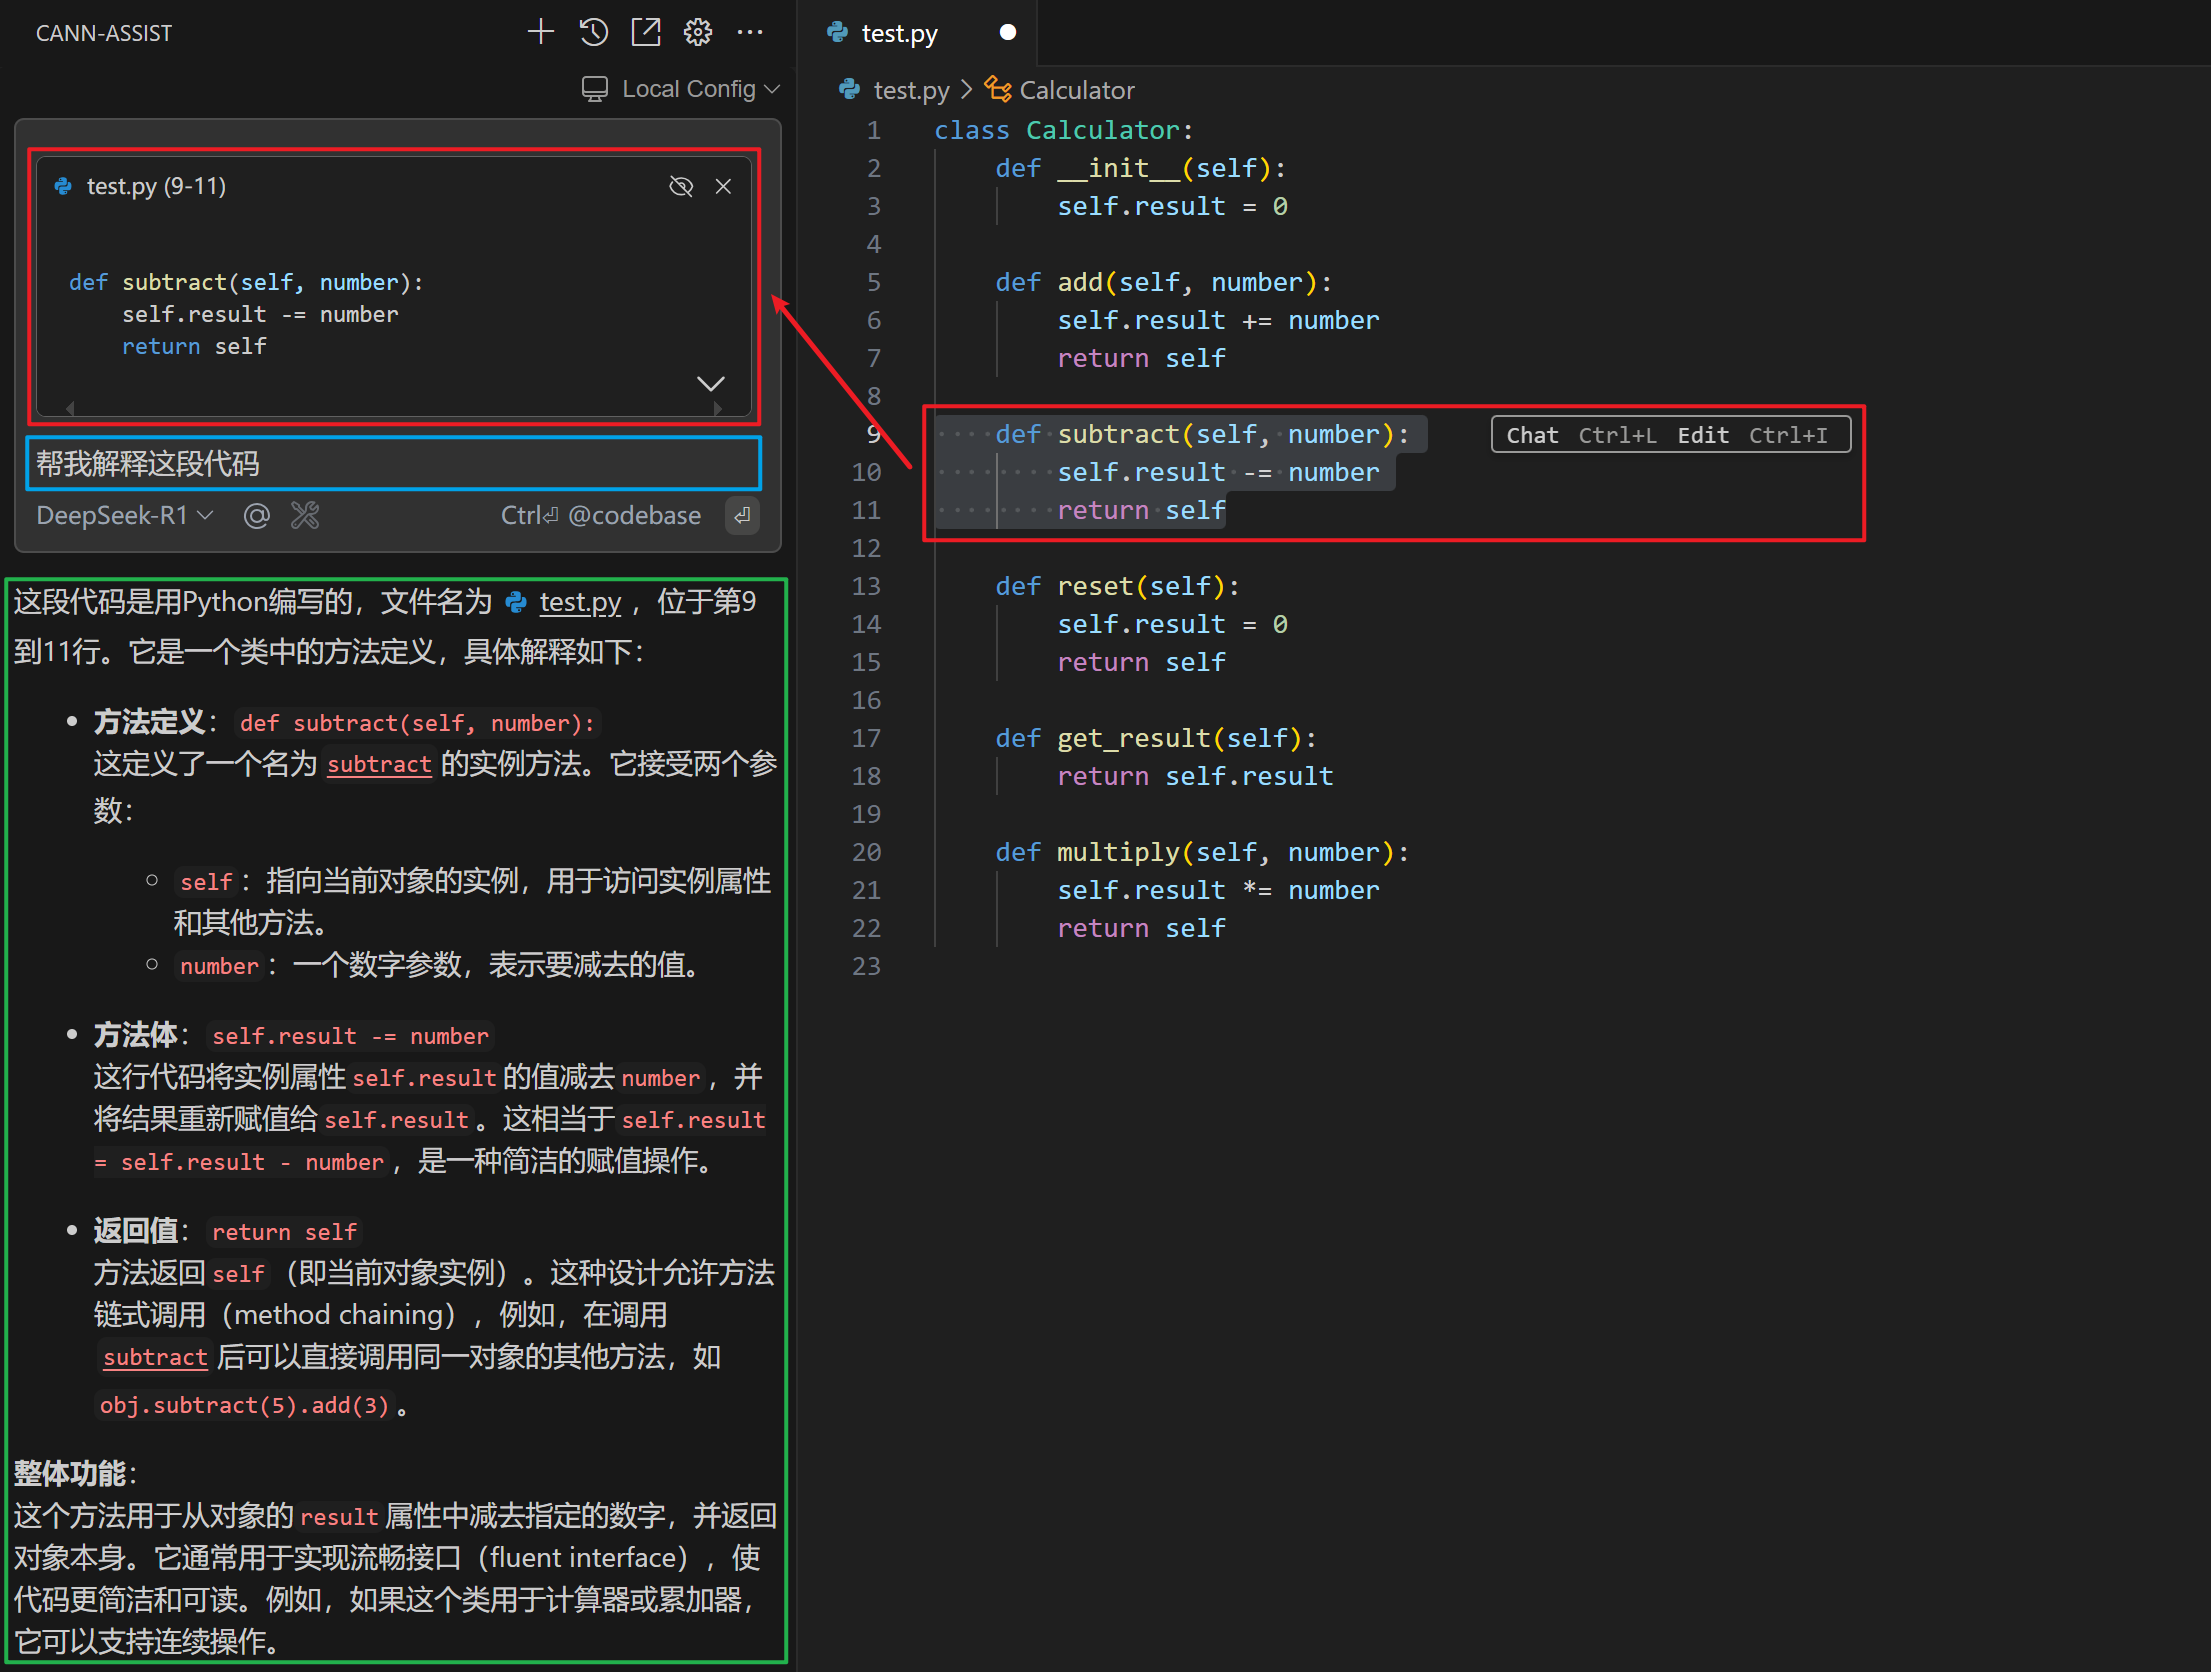The height and width of the screenshot is (1672, 2211).
Task: Open CANN-ASSIST settings gear
Action: point(698,32)
